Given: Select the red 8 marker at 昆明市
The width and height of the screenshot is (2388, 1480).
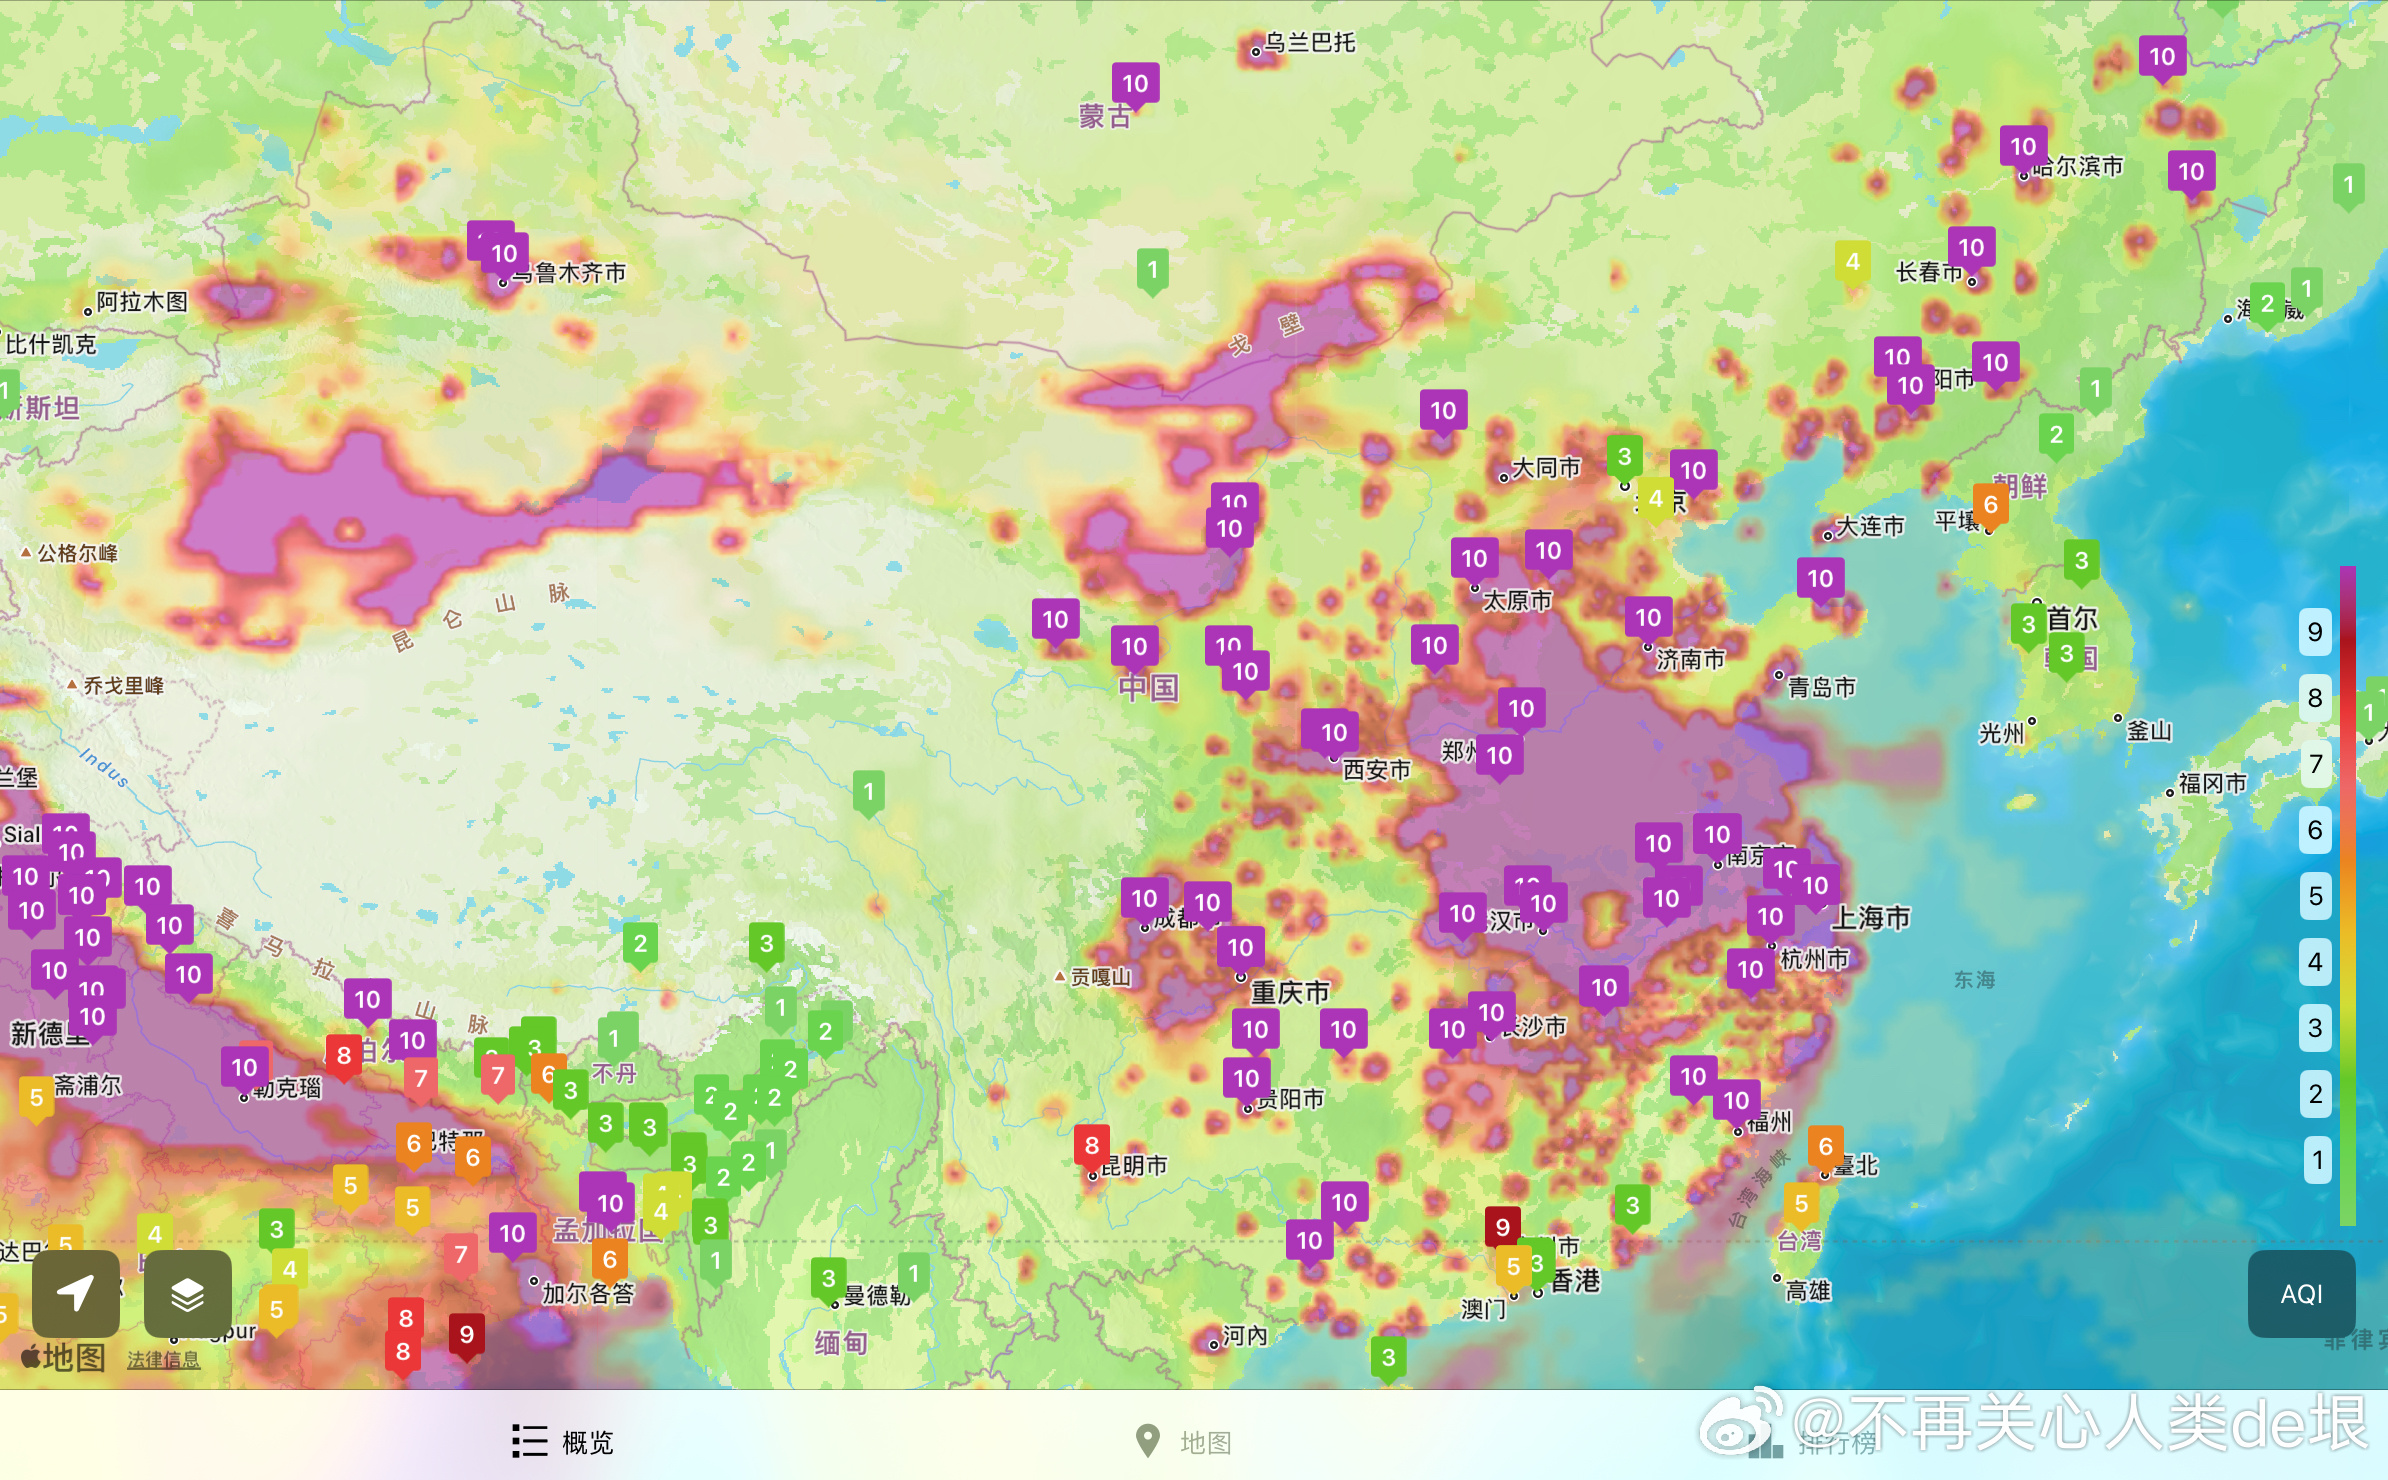Looking at the screenshot, I should pos(1091,1145).
